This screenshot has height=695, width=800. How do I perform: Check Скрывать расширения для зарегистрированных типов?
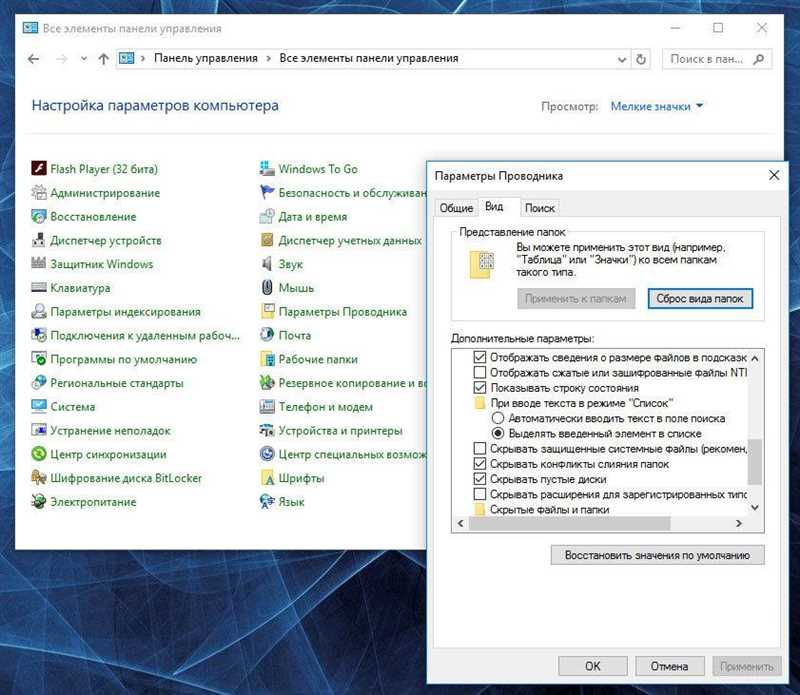480,494
